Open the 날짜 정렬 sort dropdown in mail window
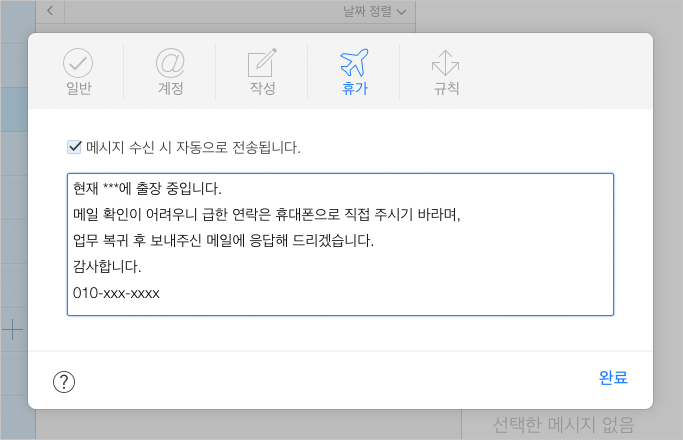The image size is (683, 440). pyautogui.click(x=375, y=11)
